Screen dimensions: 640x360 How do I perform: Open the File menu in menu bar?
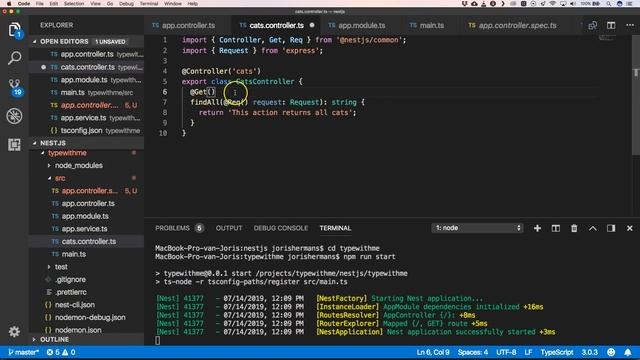[x=40, y=4]
